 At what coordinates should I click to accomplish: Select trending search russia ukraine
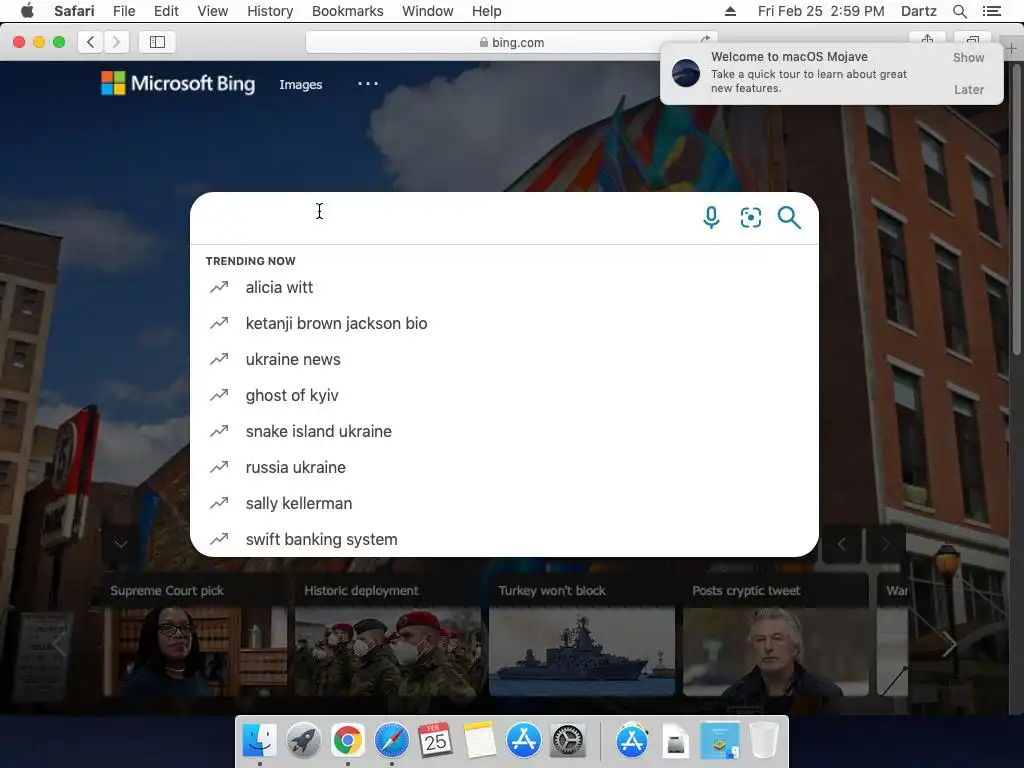(504, 467)
